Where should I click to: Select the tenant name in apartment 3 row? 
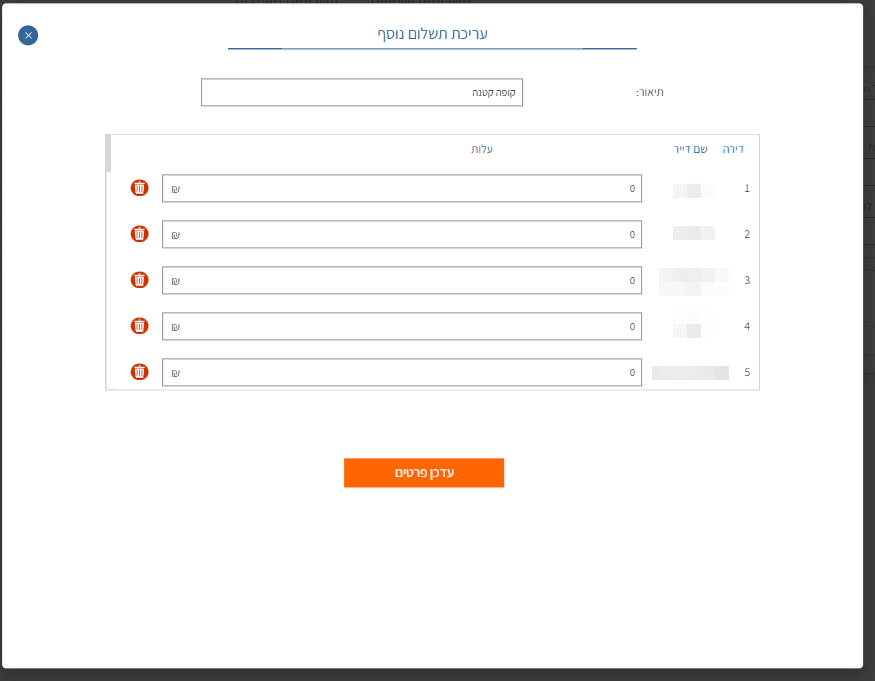693,281
